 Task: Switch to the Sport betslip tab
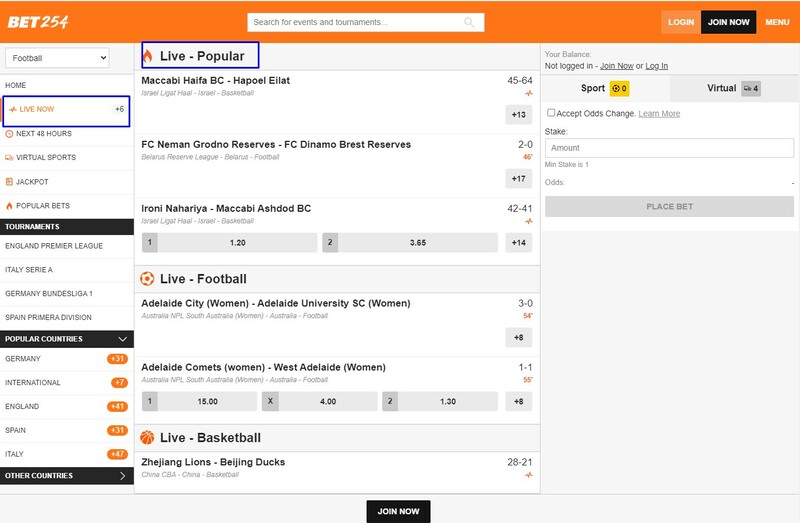tap(605, 88)
